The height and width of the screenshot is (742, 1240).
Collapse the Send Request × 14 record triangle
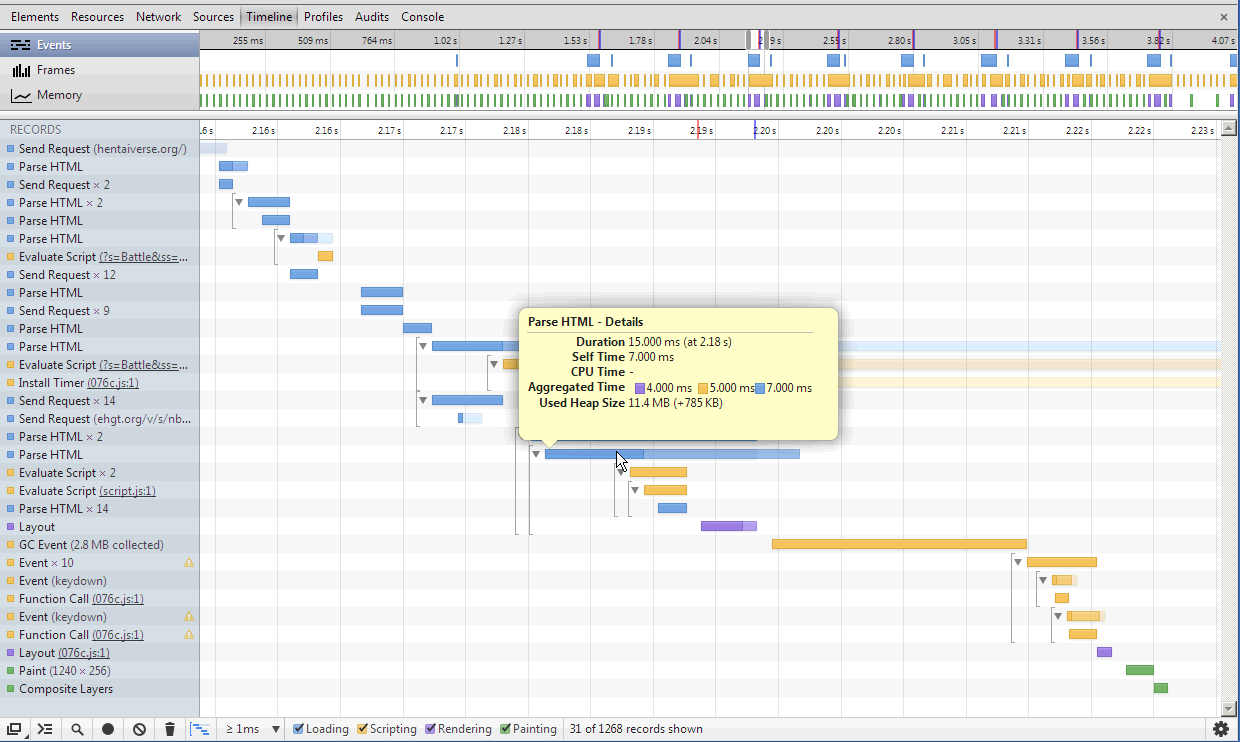click(x=423, y=400)
